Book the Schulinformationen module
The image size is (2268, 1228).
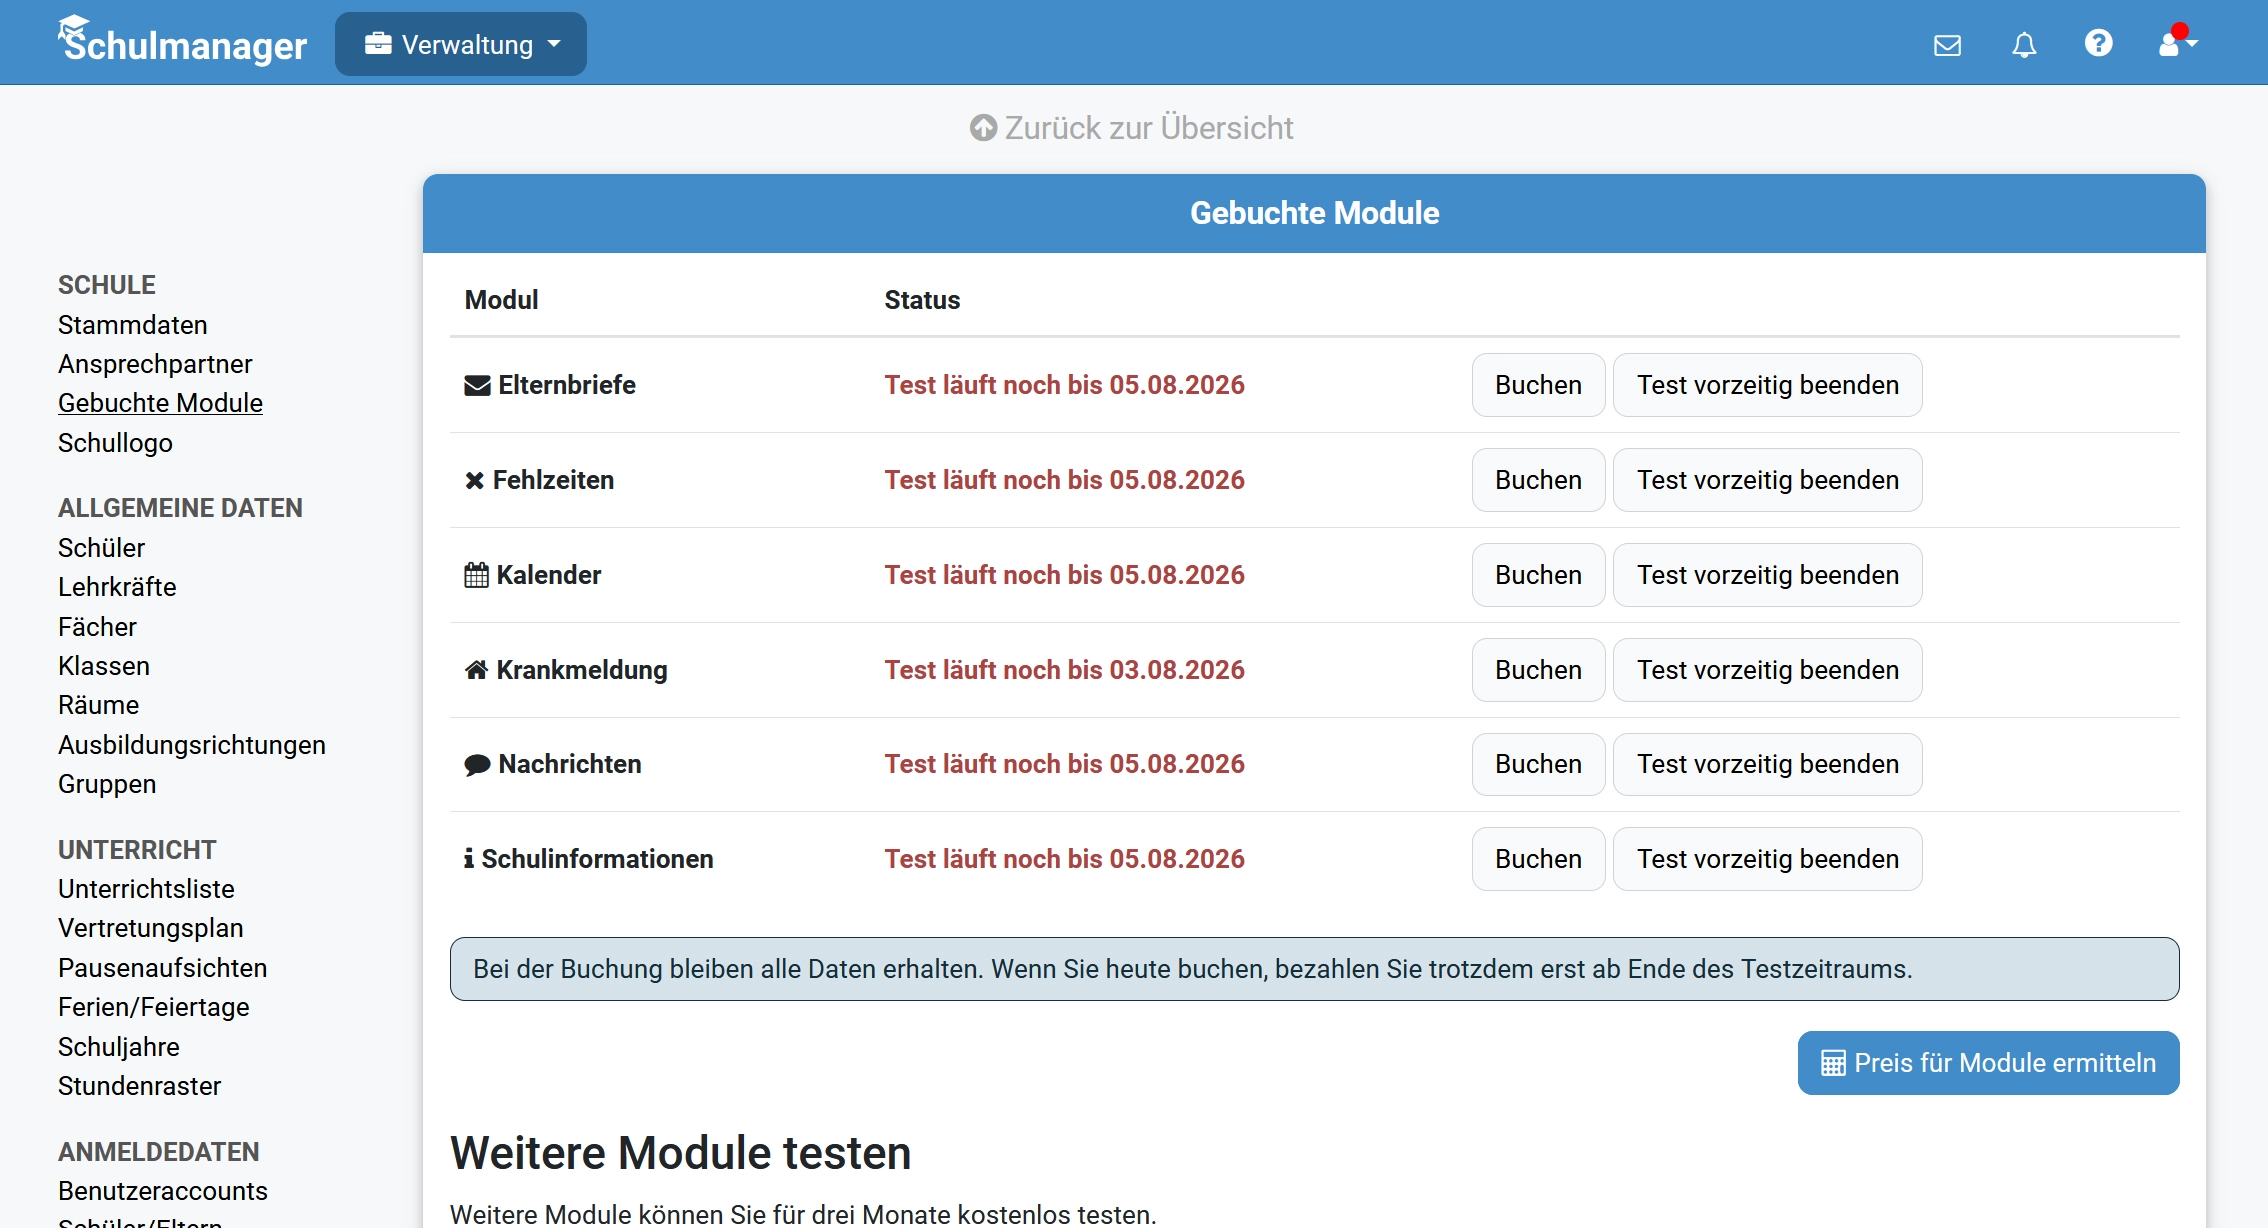(1538, 859)
